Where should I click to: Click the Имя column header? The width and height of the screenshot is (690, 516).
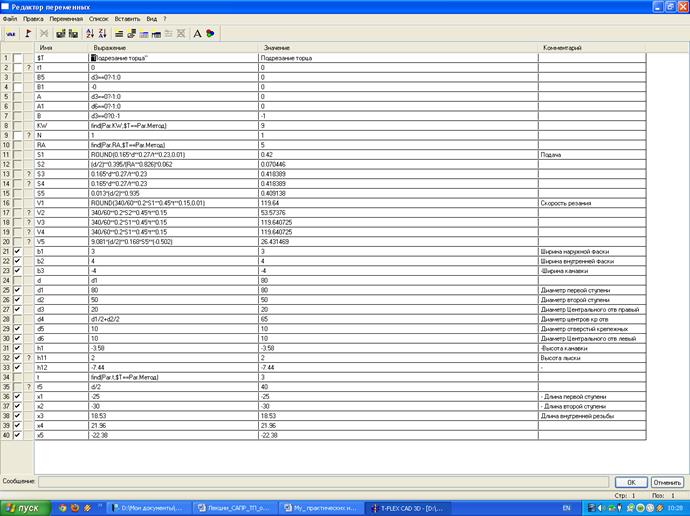coord(62,48)
